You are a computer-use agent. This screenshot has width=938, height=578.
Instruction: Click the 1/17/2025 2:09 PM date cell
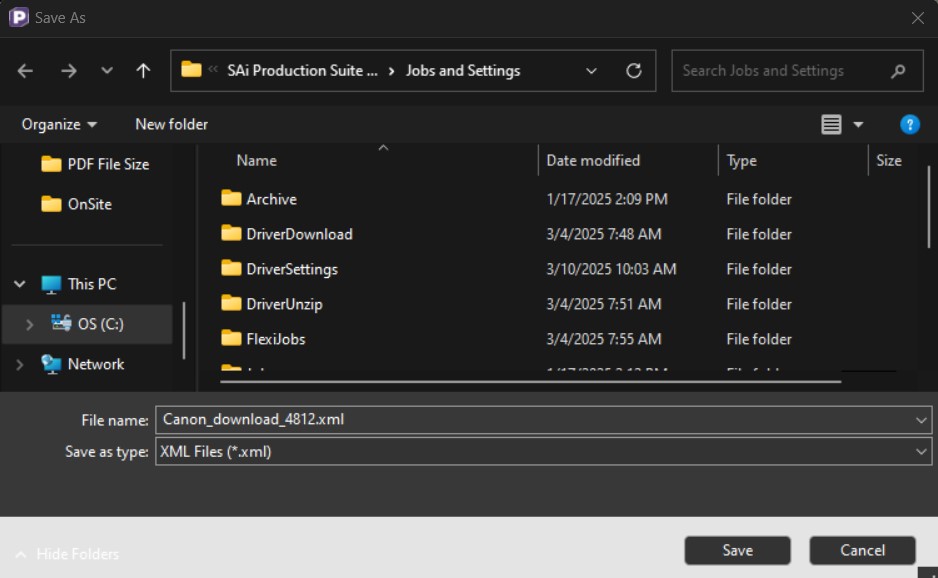pos(607,199)
